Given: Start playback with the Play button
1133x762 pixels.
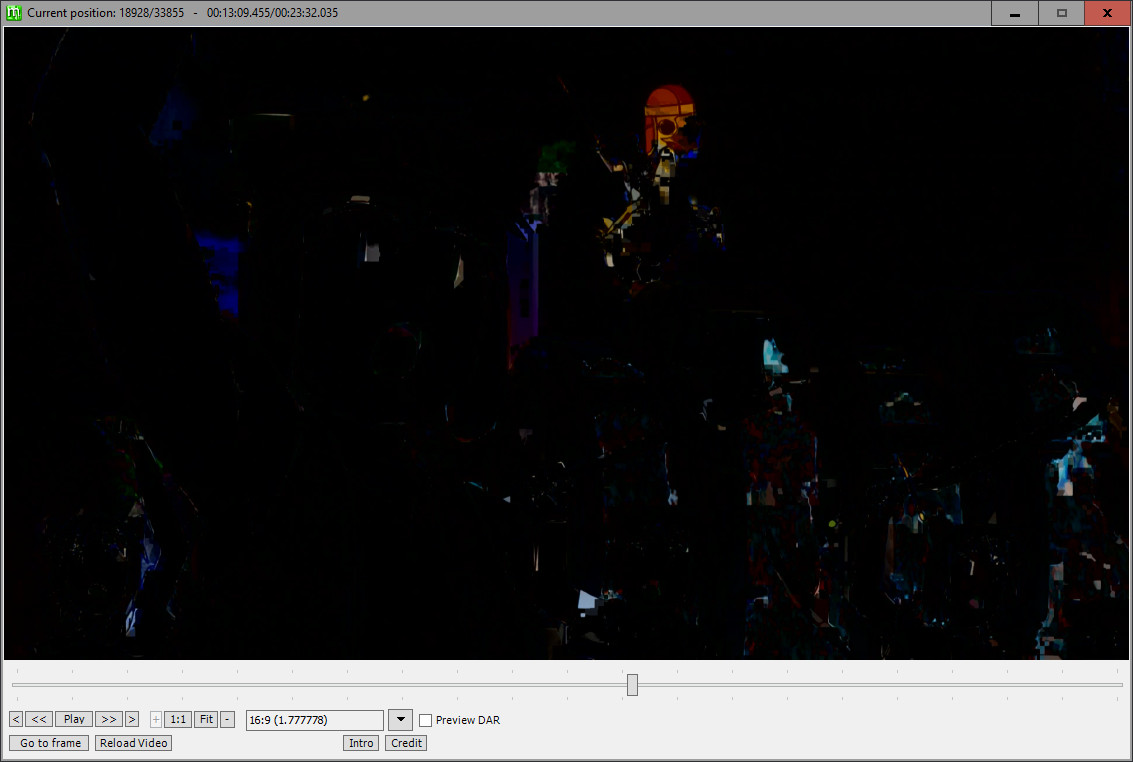Looking at the screenshot, I should click(74, 719).
